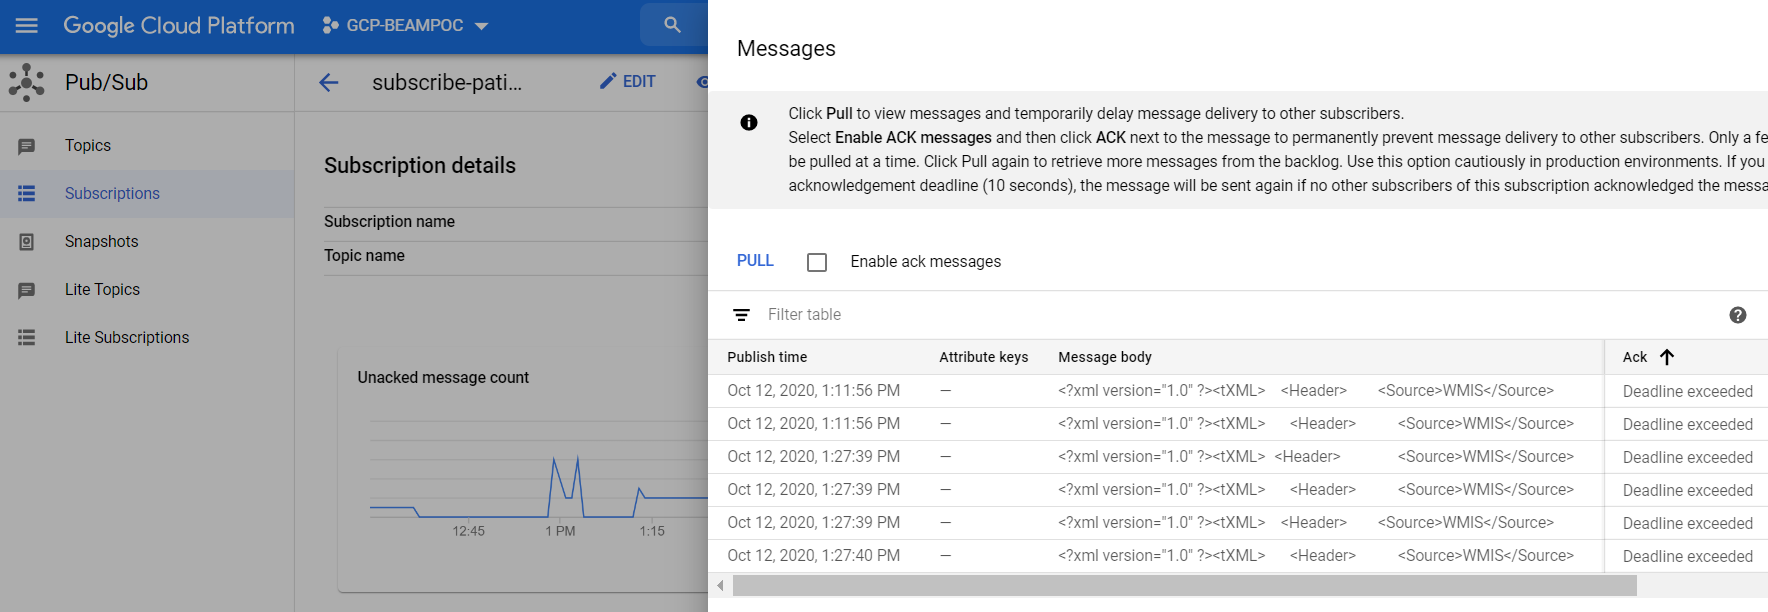The image size is (1768, 612).
Task: Sort by the Ack column arrow
Action: (1666, 357)
